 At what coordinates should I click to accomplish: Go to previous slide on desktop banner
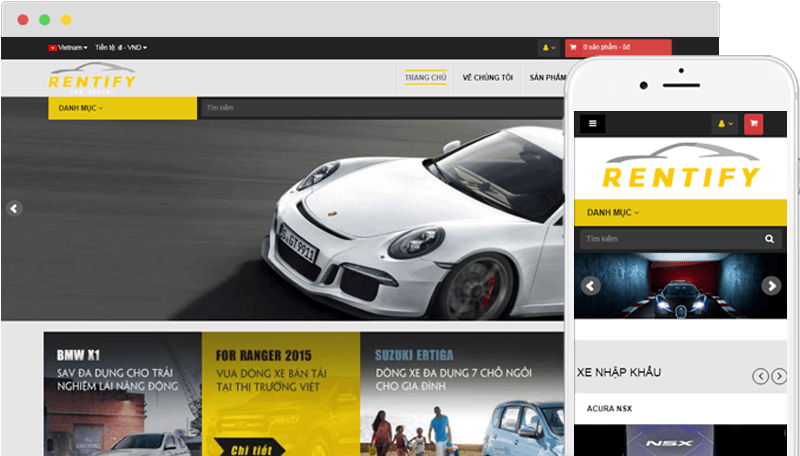pos(14,209)
